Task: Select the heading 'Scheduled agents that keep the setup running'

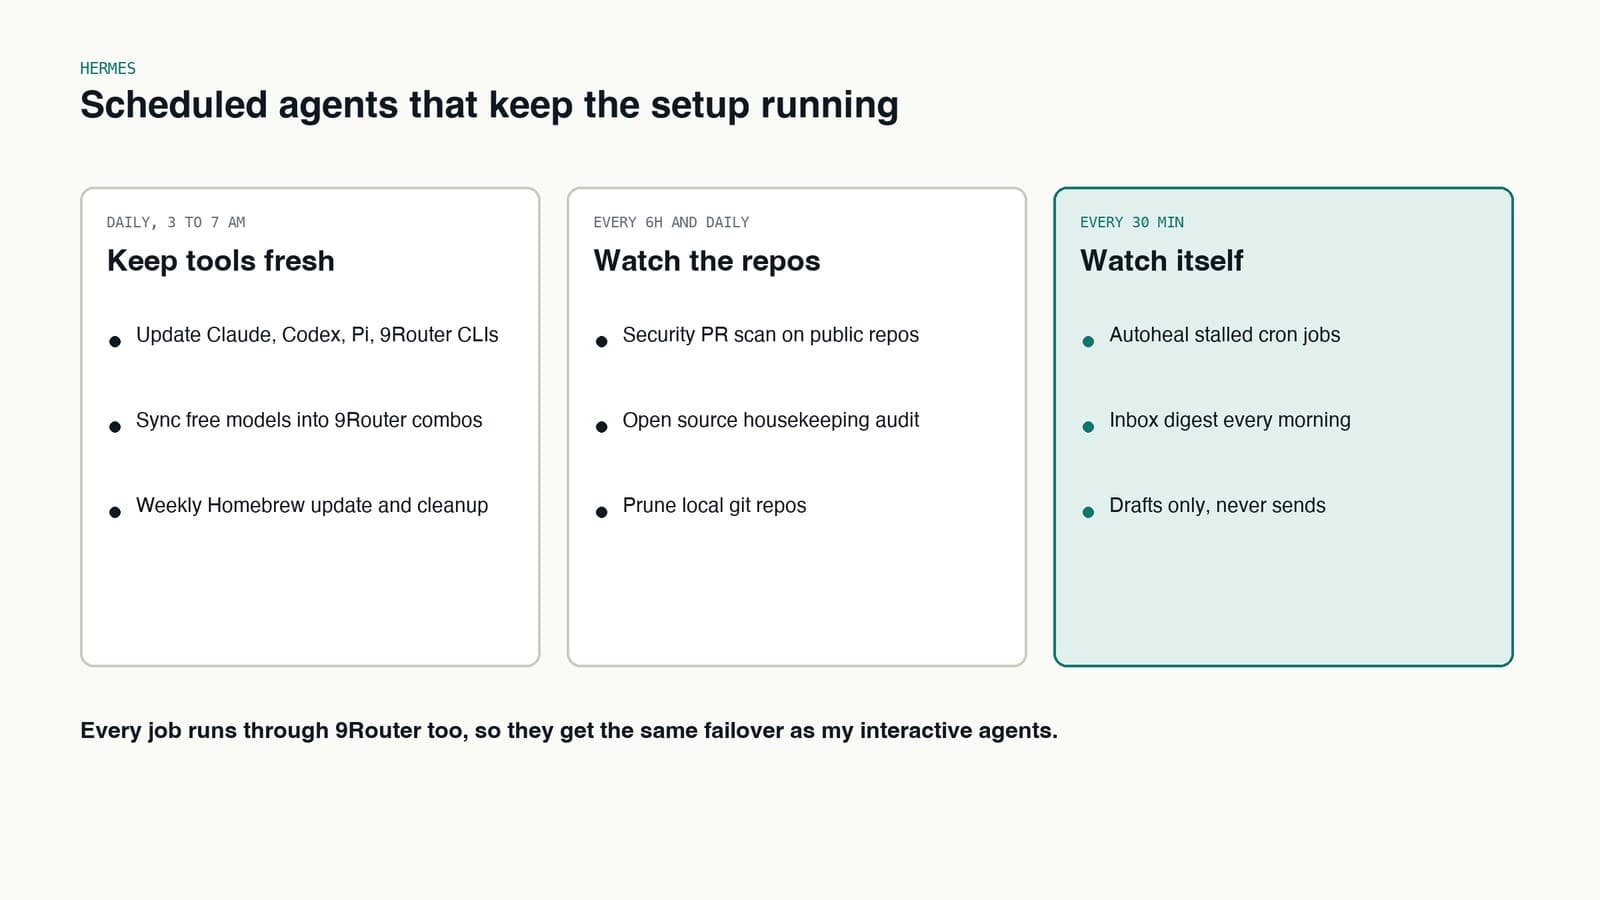Action: click(489, 106)
